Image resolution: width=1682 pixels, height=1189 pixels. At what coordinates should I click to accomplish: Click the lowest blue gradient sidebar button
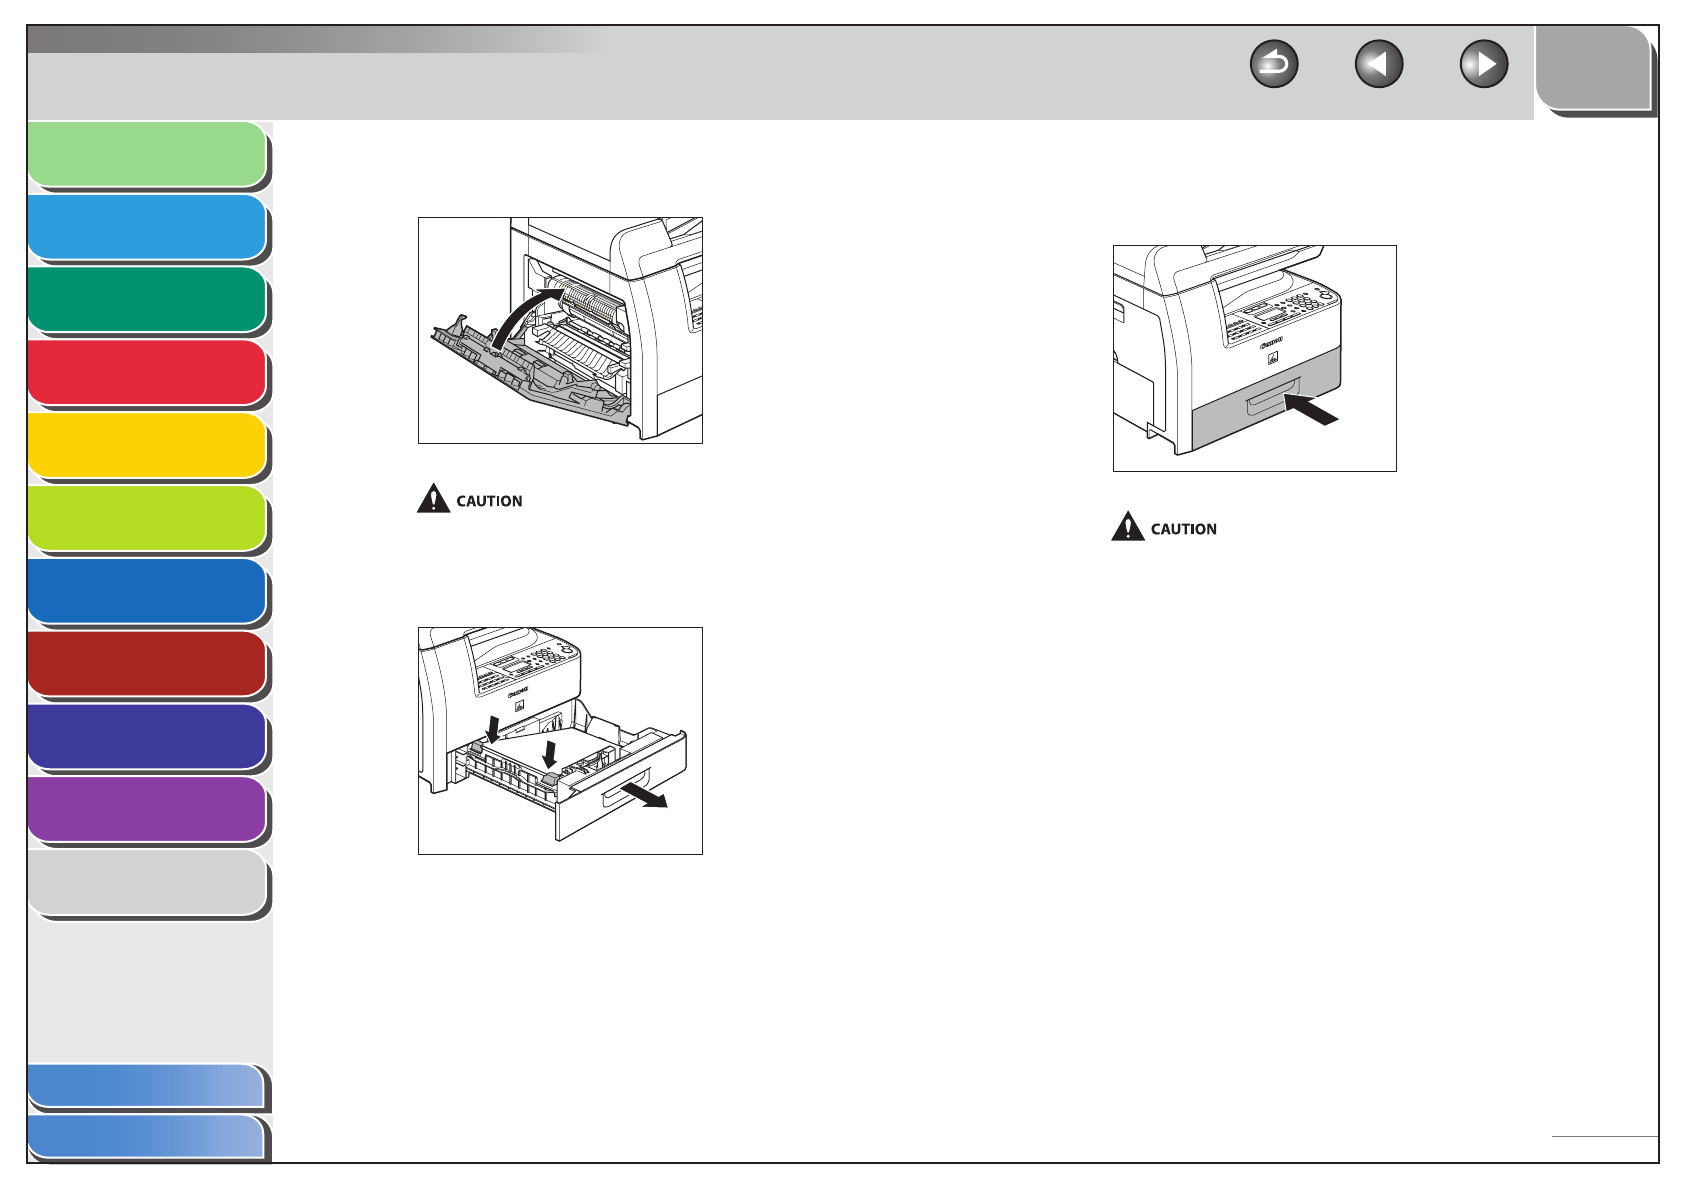148,1139
